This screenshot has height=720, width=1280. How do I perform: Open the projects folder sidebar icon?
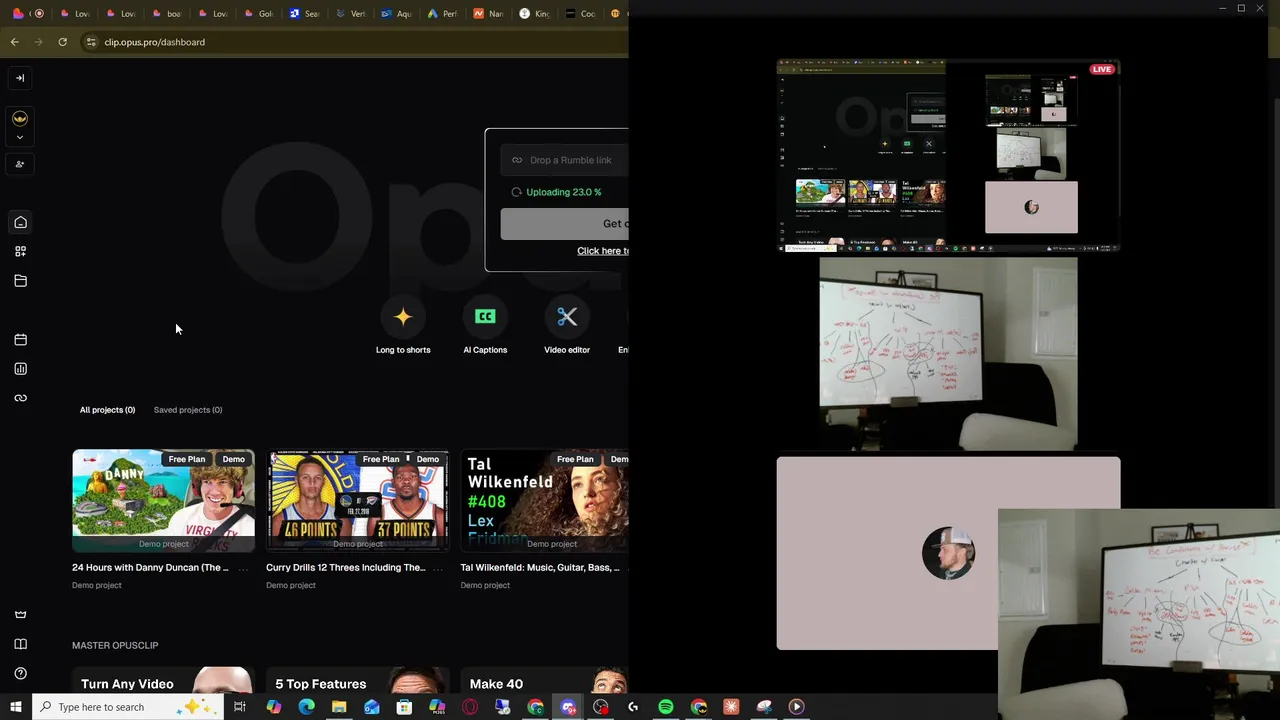point(20,281)
